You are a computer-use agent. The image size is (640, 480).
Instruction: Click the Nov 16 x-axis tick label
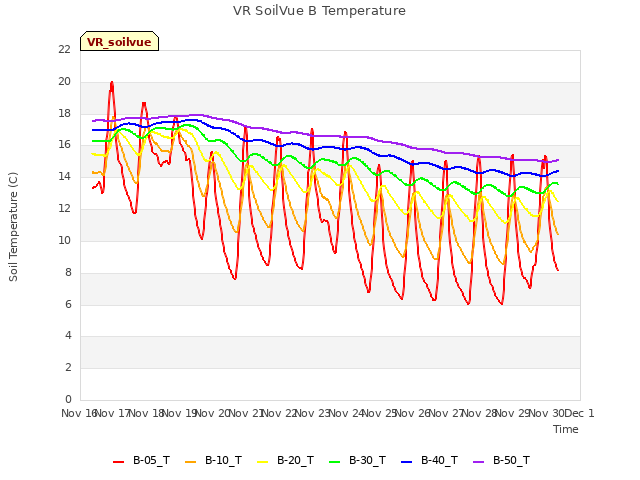pos(79,413)
